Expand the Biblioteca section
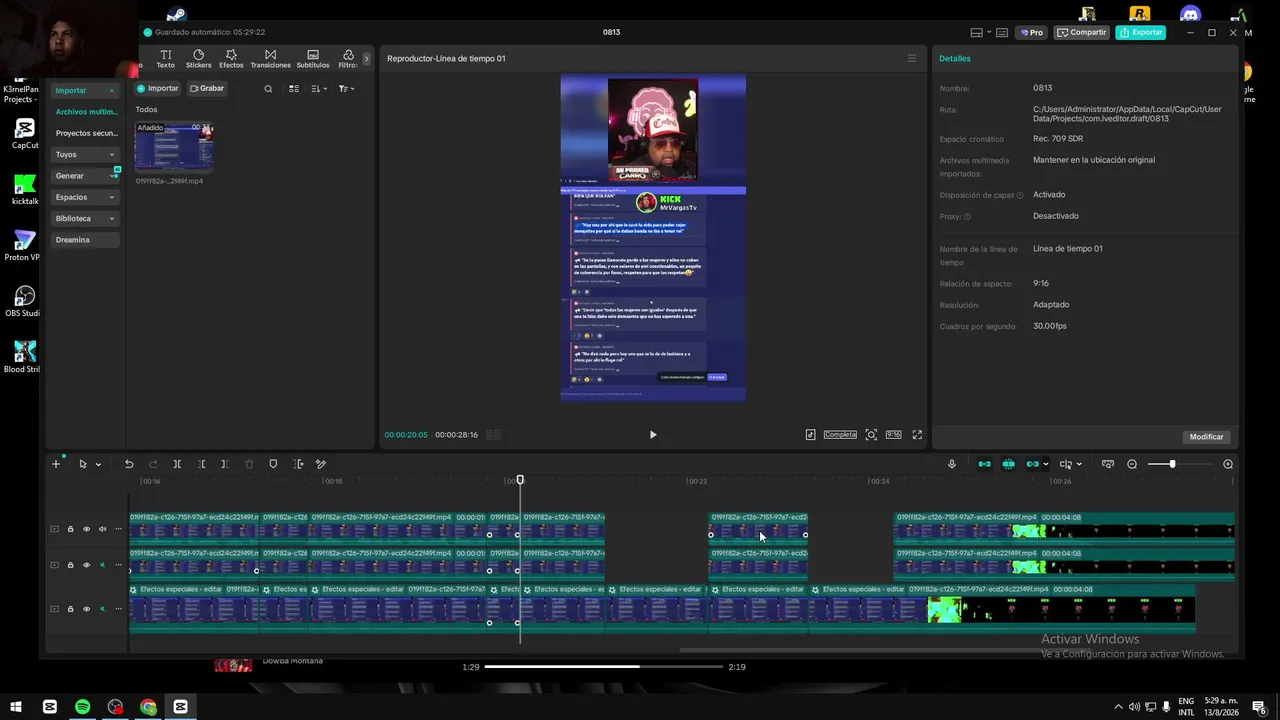The height and width of the screenshot is (720, 1280). point(111,219)
